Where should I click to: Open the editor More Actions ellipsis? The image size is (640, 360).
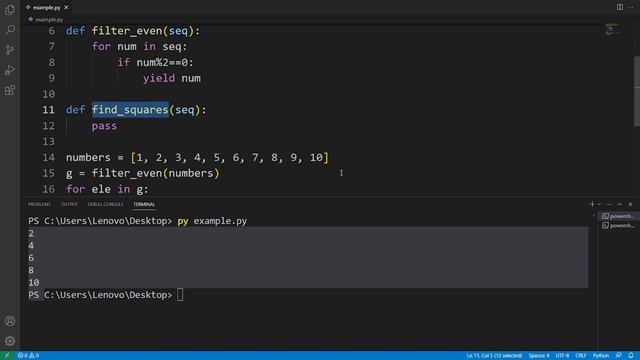click(631, 7)
